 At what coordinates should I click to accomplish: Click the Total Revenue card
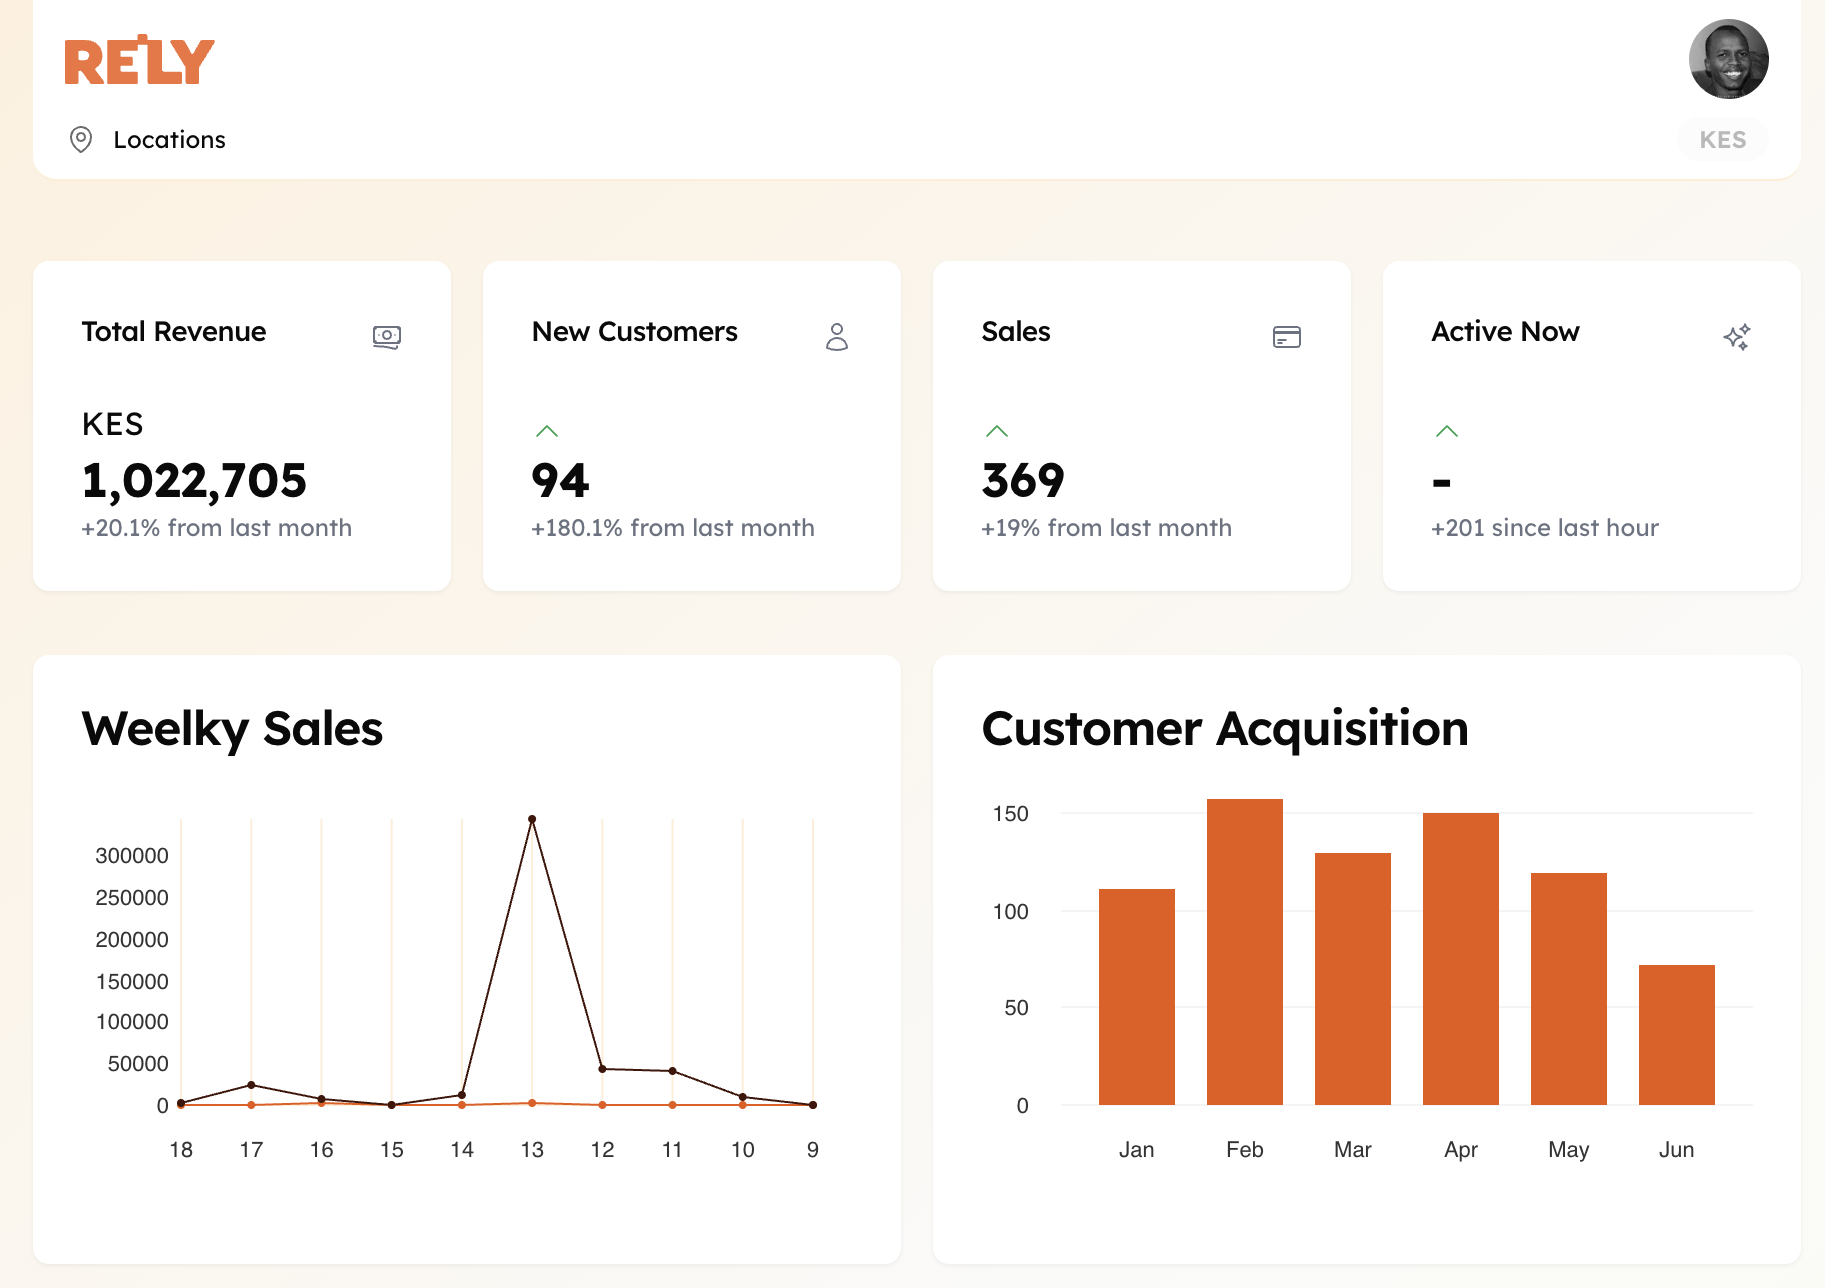242,425
